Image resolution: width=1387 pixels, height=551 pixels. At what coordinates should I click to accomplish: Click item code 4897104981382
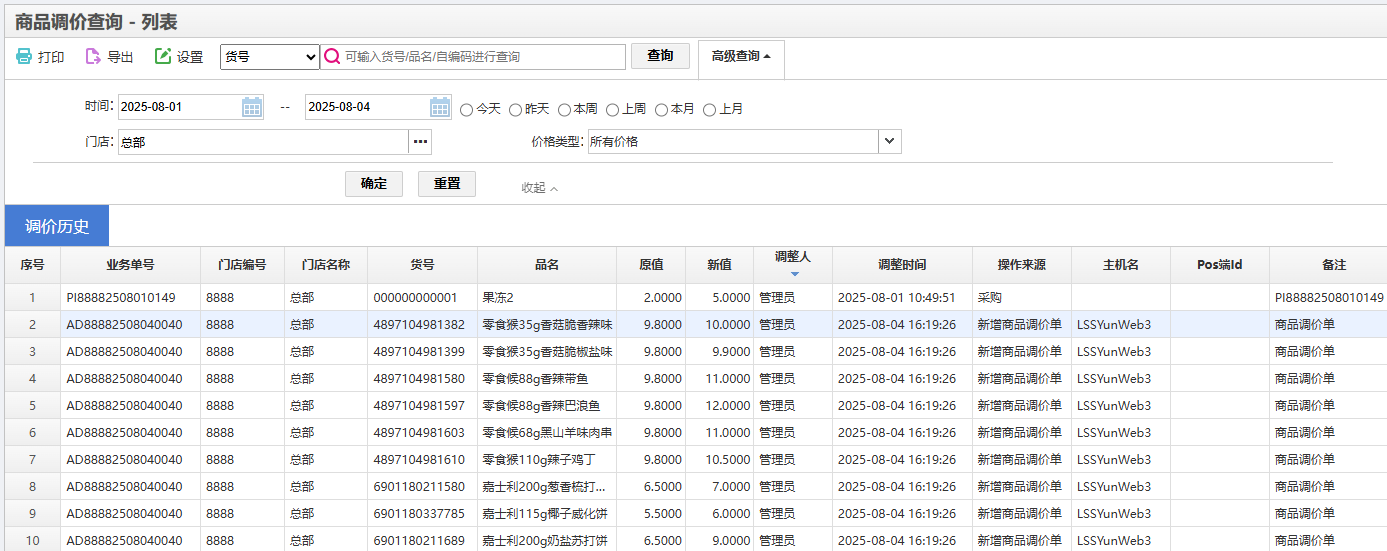(x=419, y=325)
